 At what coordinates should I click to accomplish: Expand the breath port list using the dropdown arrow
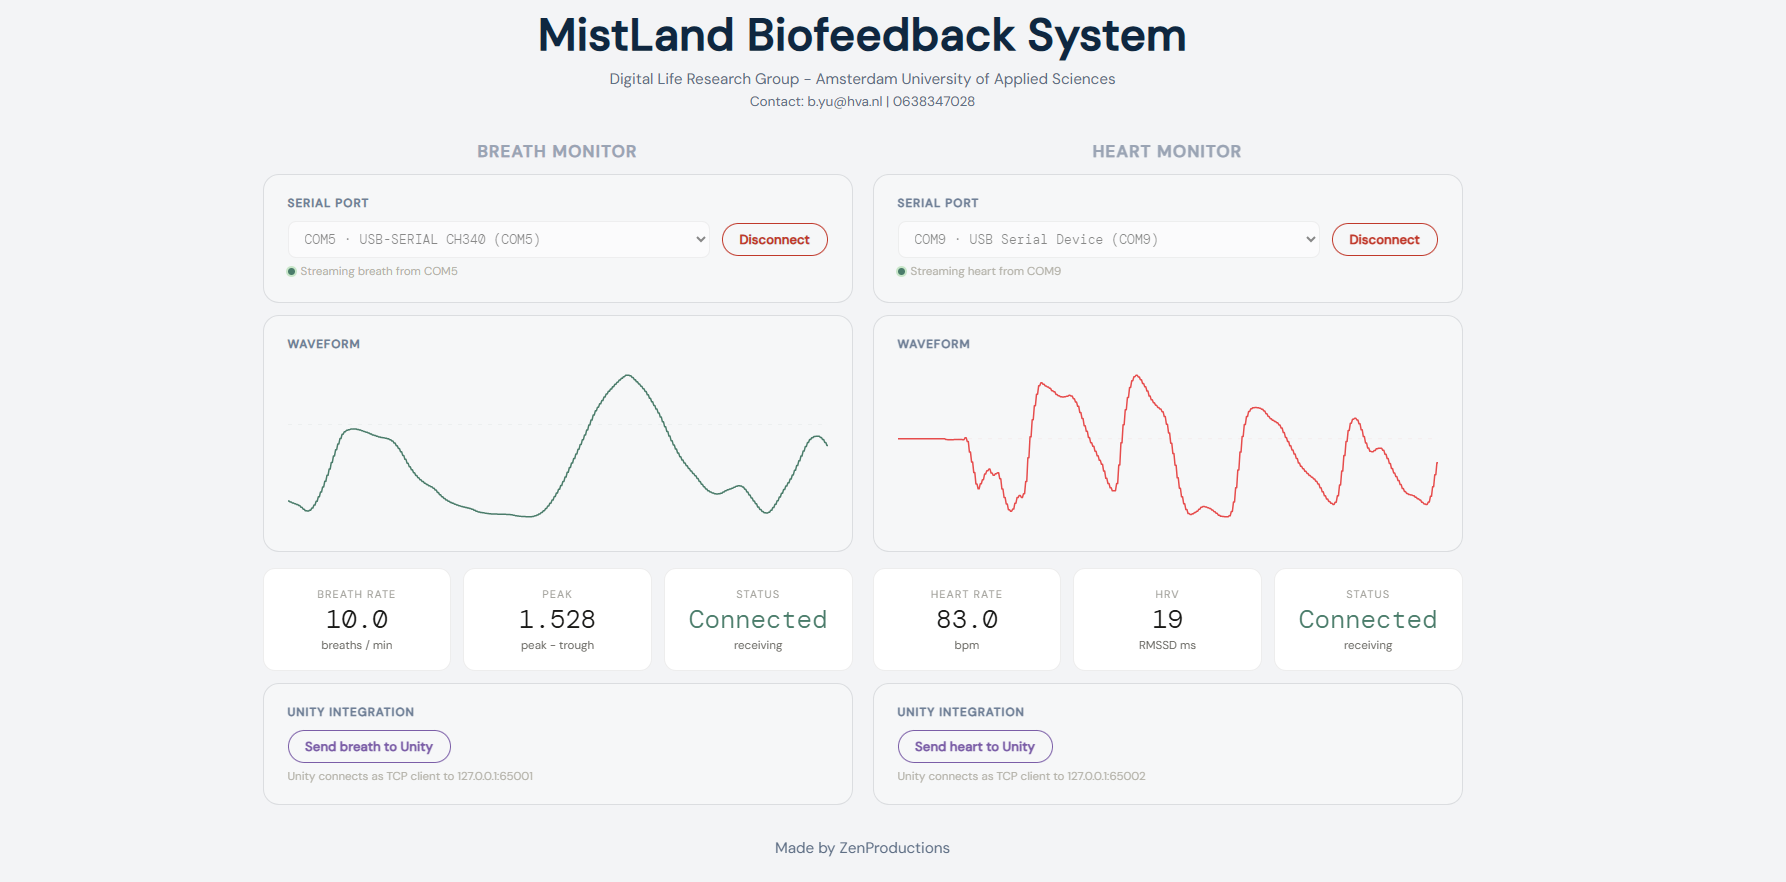point(700,240)
